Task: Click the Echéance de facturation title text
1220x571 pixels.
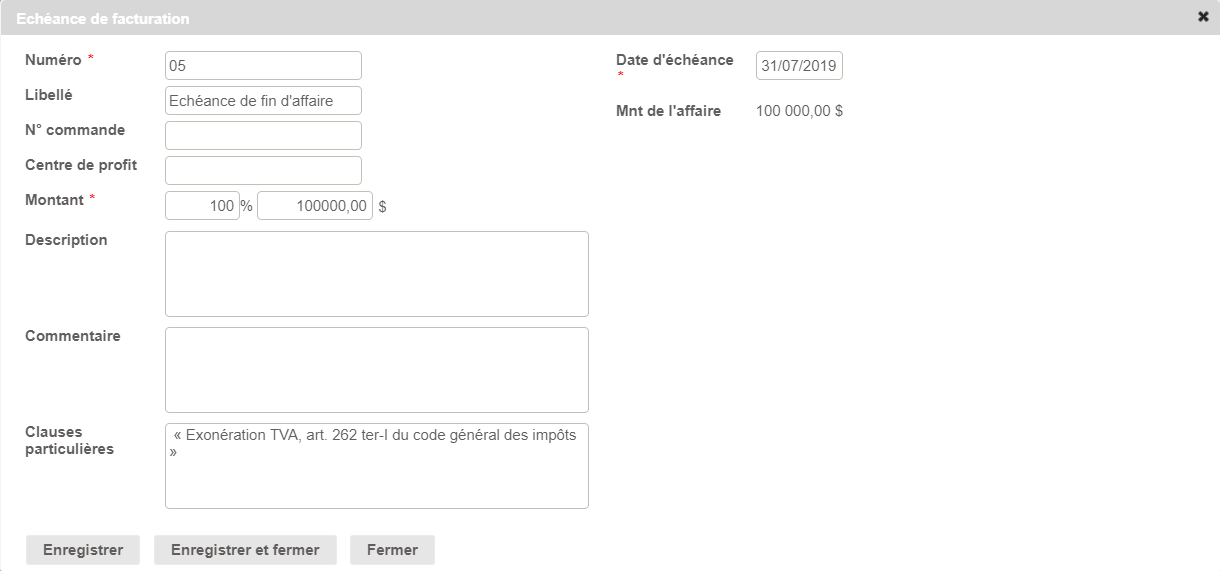Action: point(103,19)
